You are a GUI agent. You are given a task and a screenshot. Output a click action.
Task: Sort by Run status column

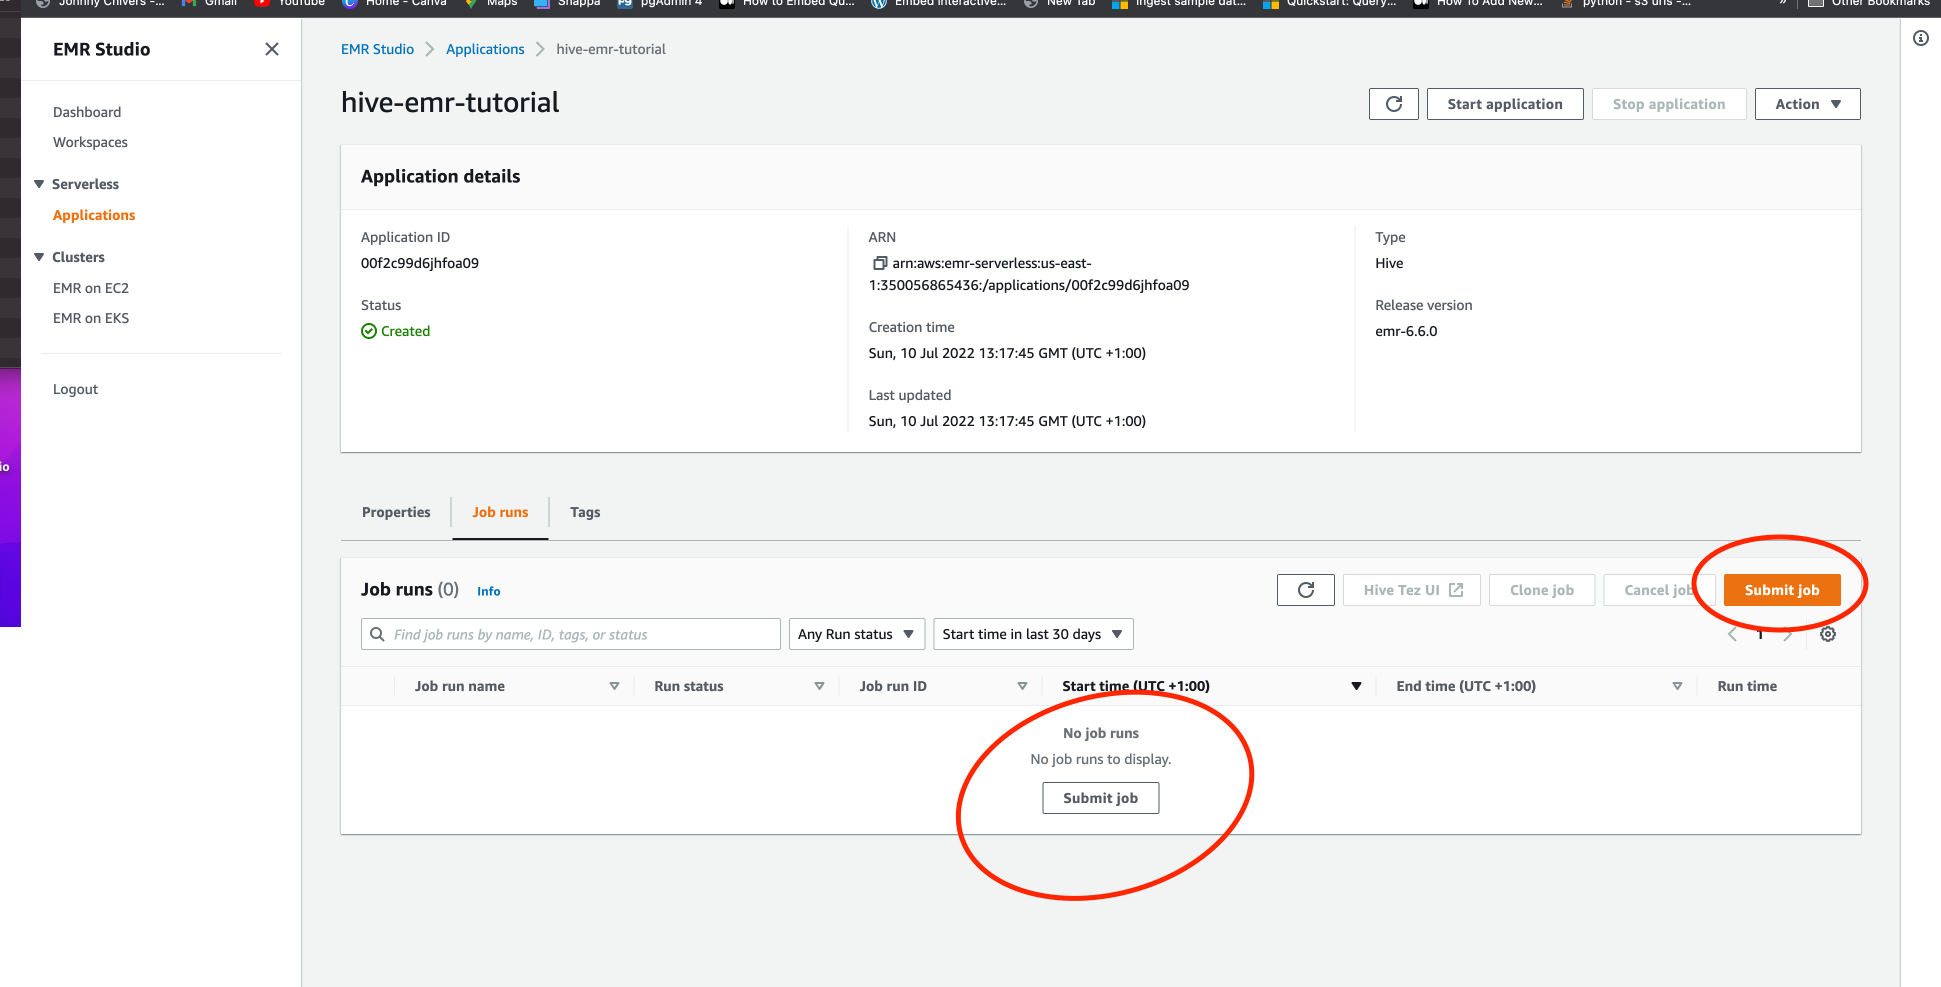click(x=819, y=686)
